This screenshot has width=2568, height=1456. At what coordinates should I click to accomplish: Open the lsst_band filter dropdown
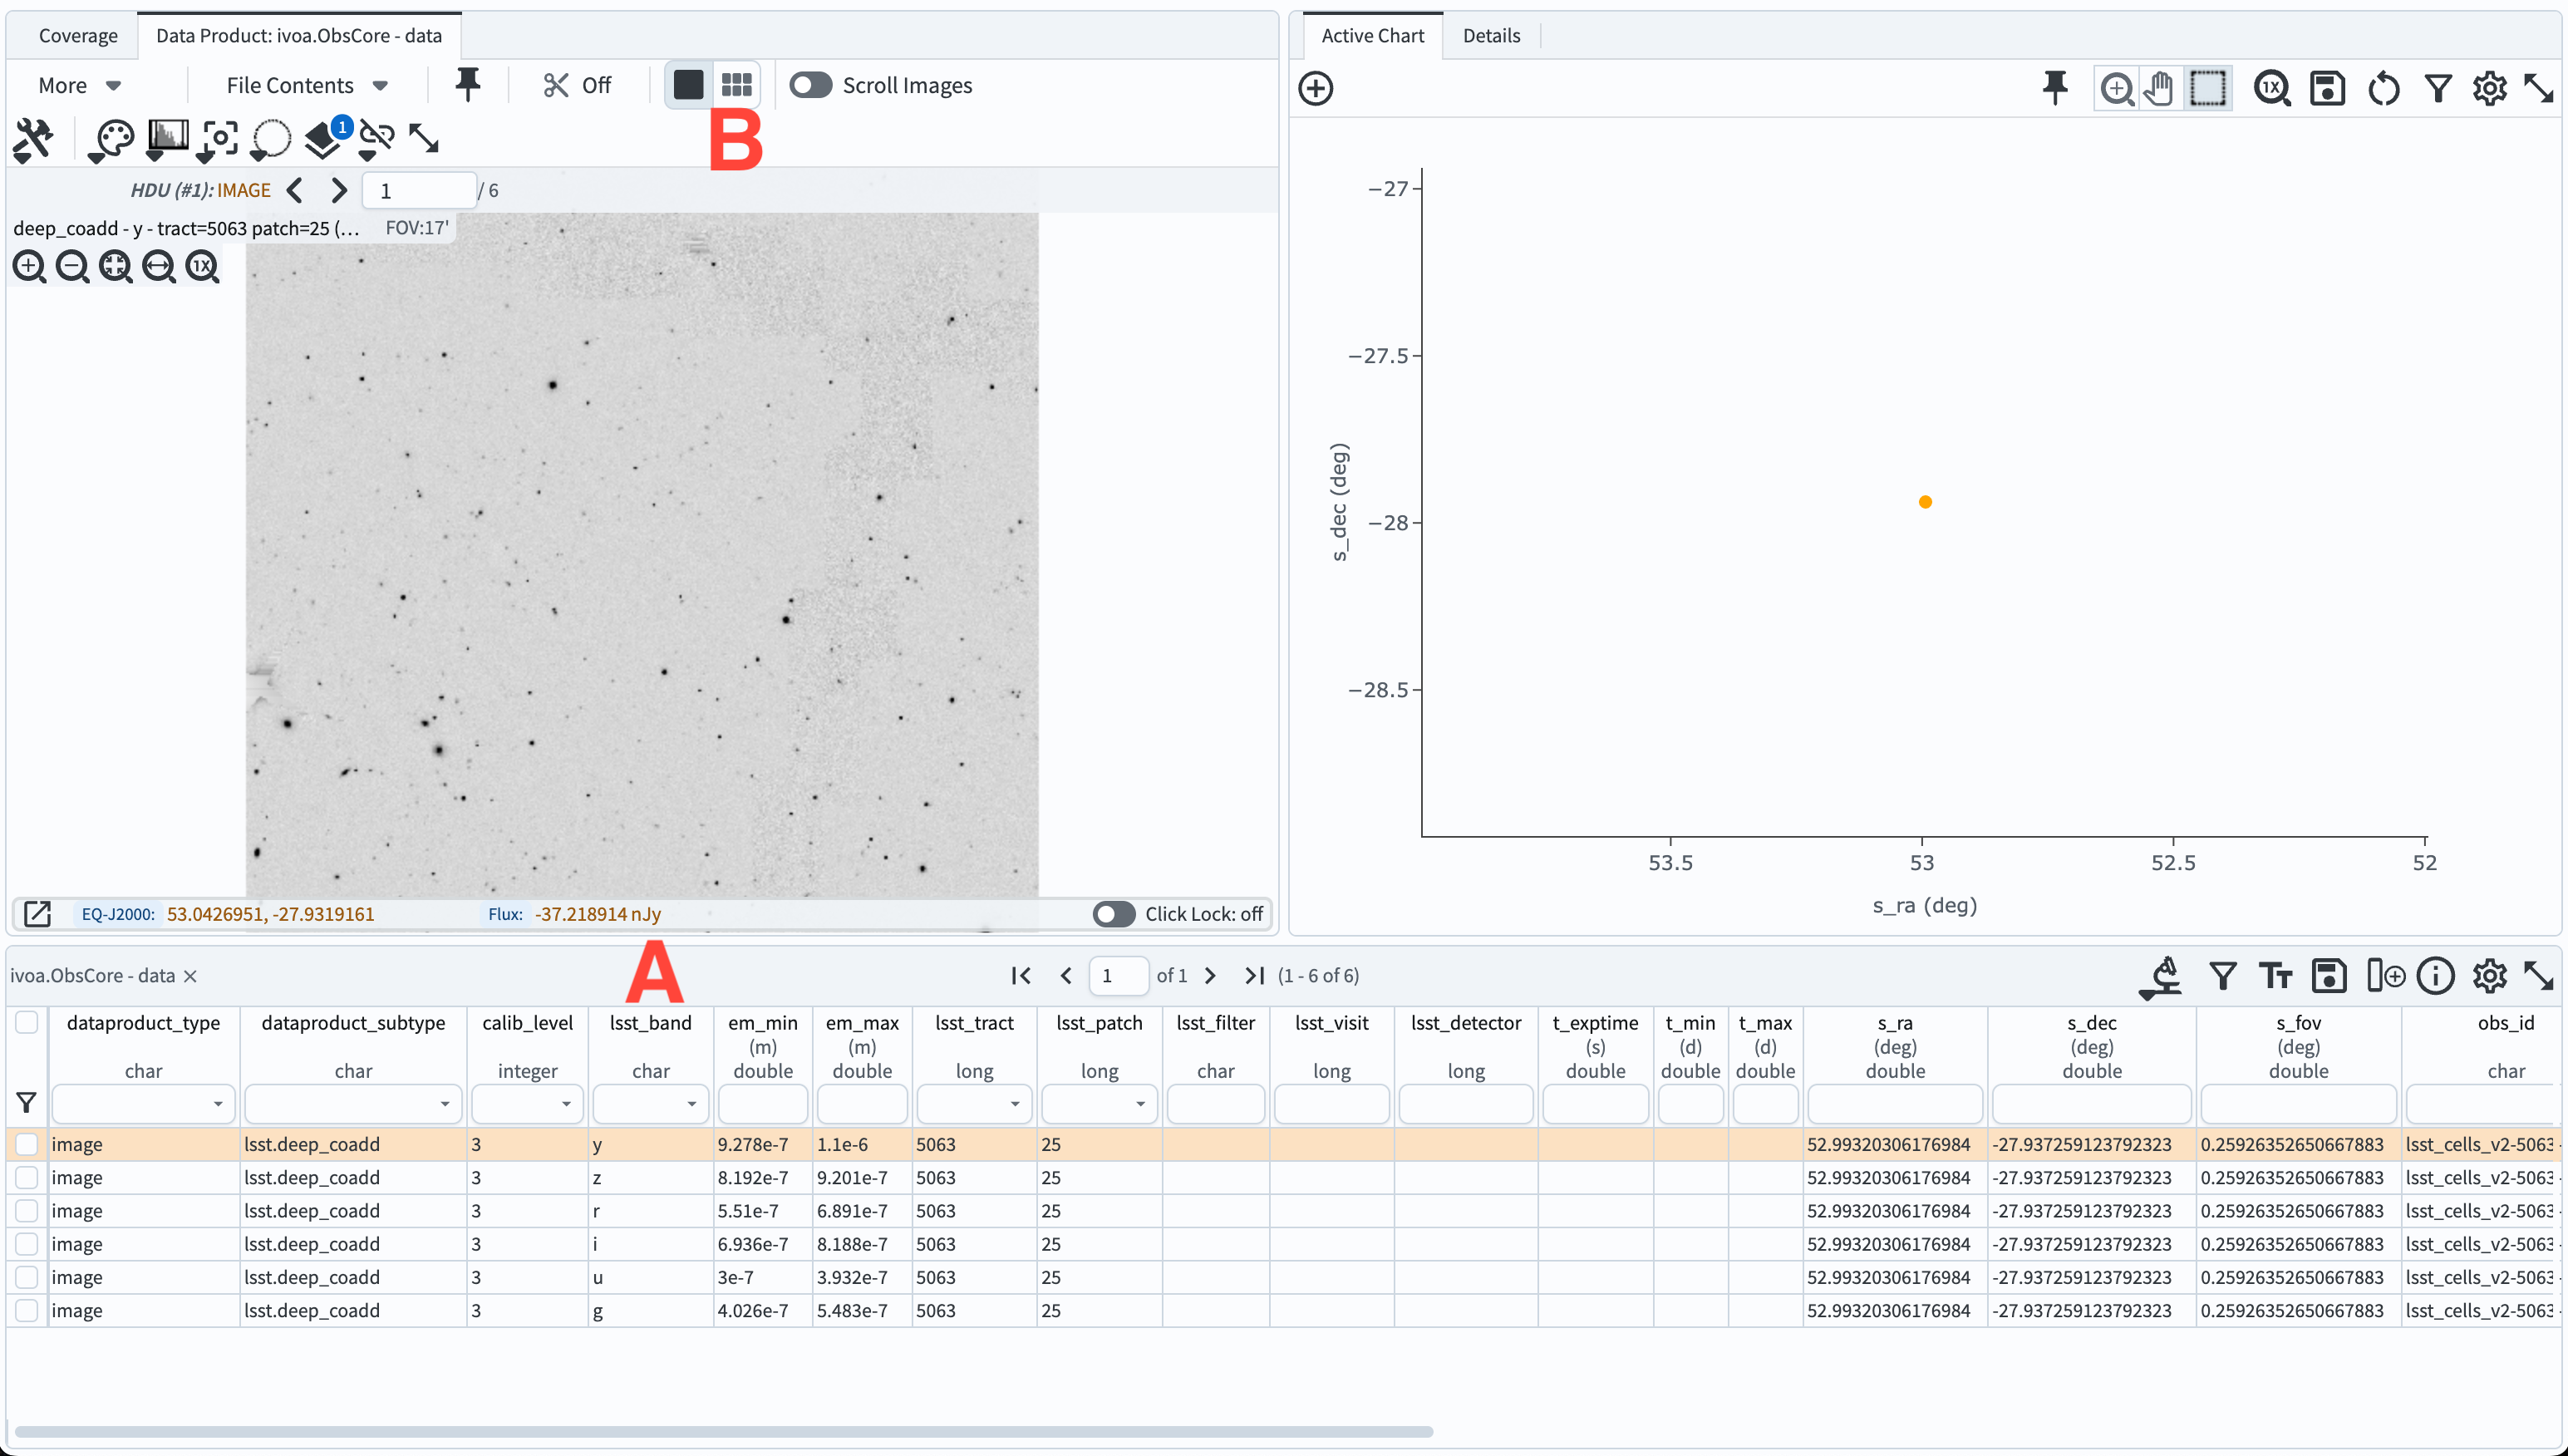(651, 1104)
